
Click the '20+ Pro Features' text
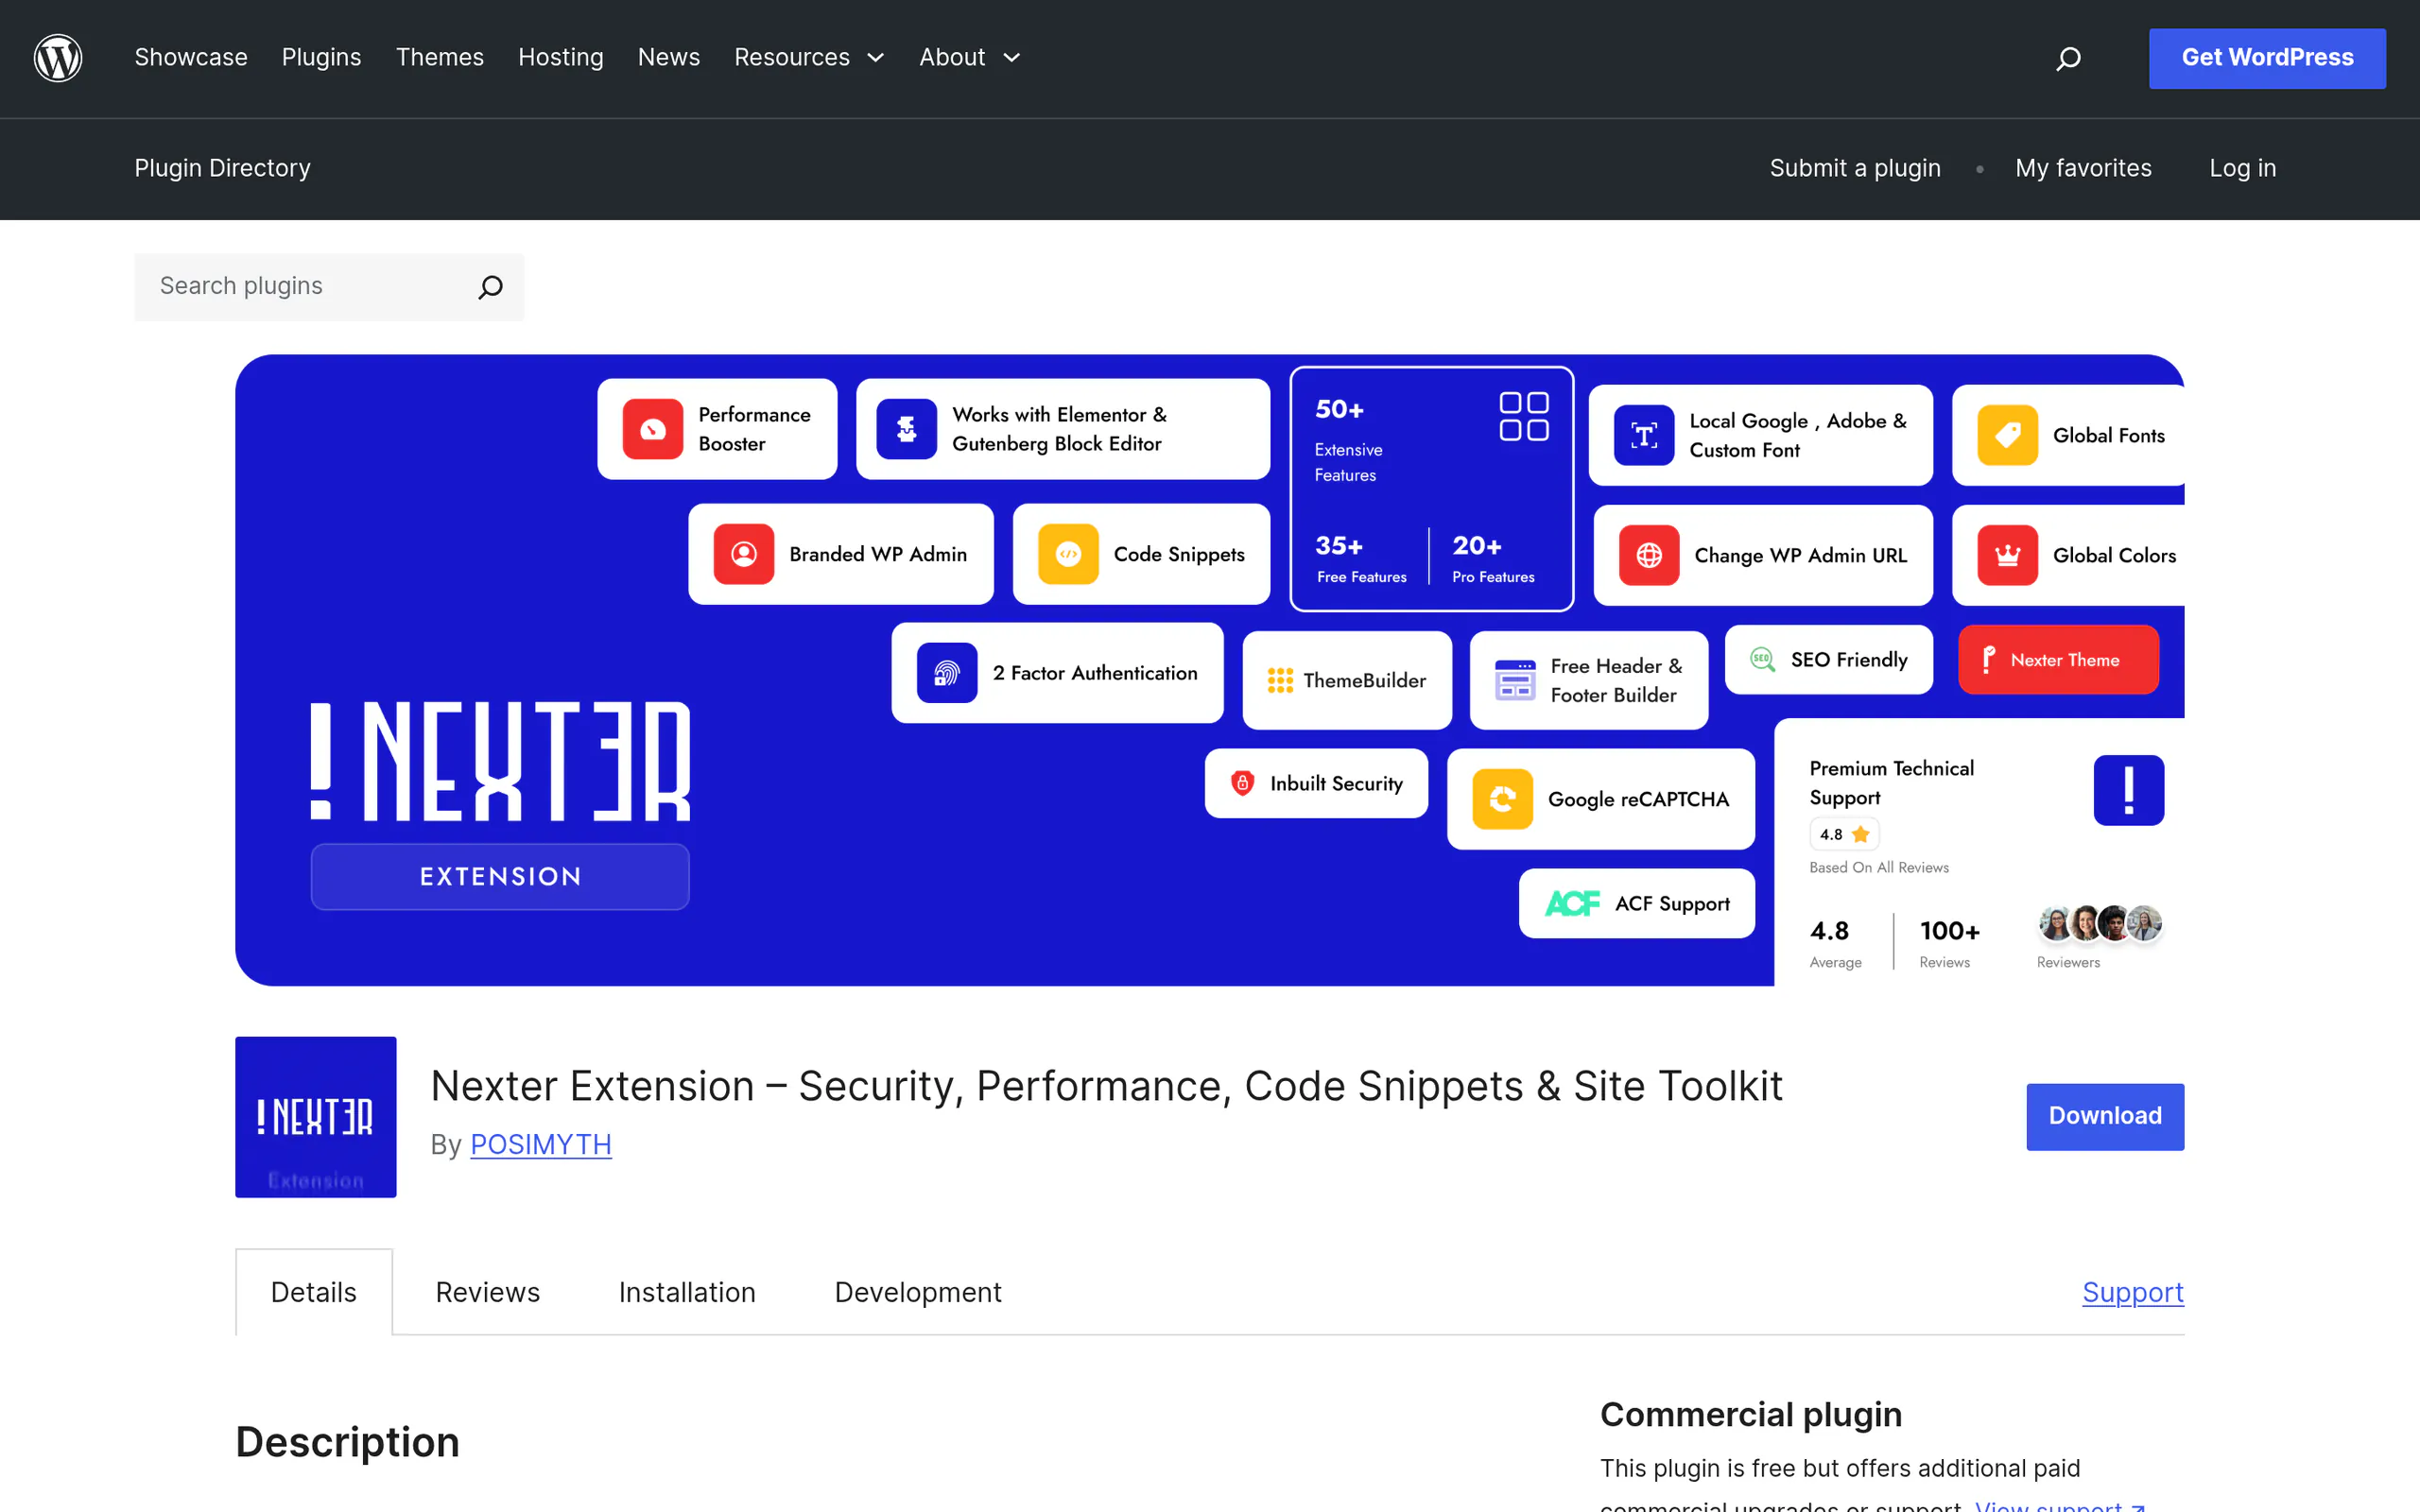pos(1493,559)
